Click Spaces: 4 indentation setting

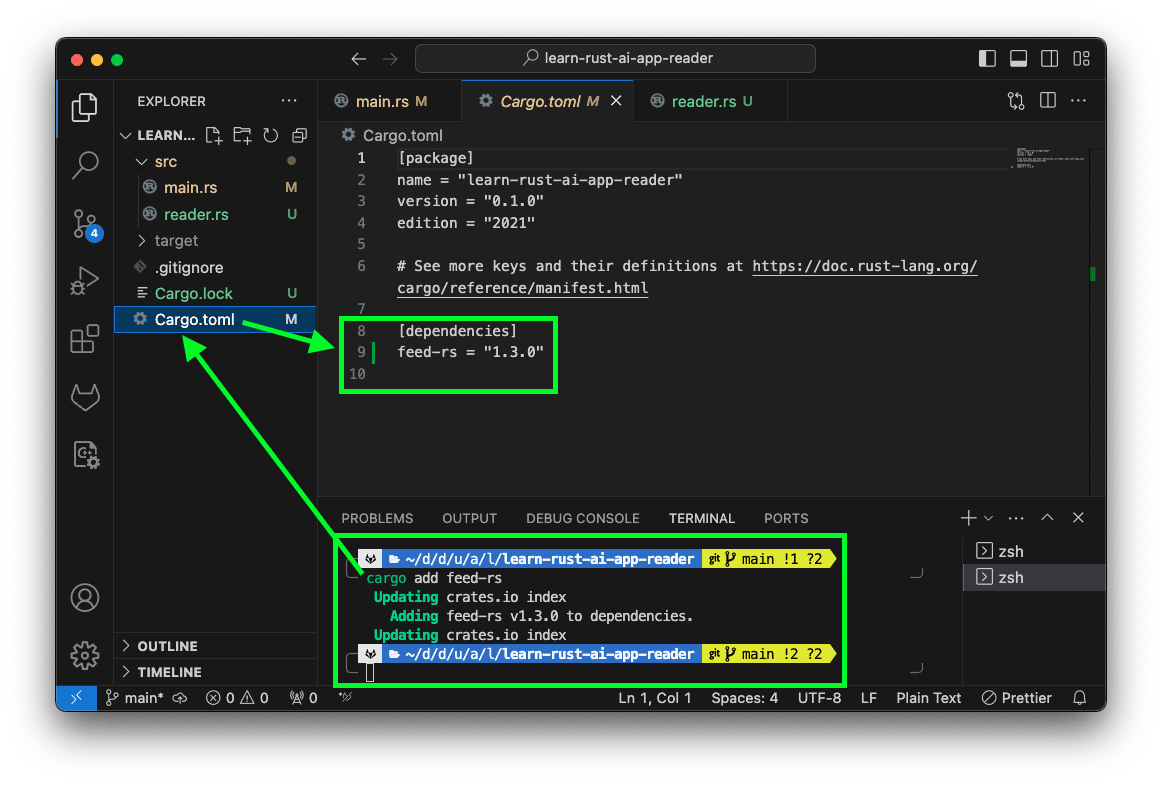click(x=744, y=698)
